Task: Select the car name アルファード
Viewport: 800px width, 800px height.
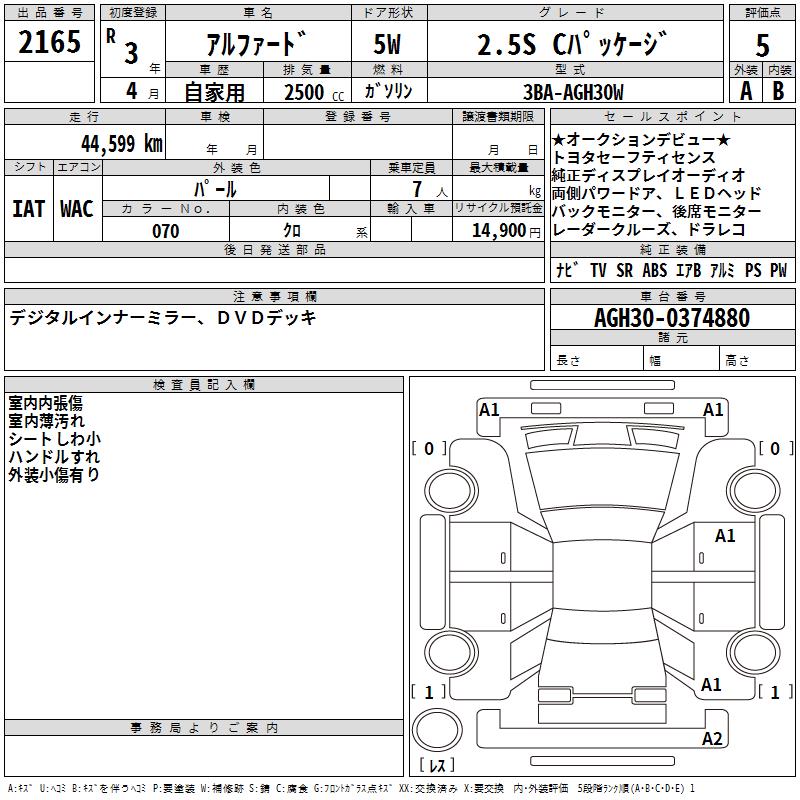Action: click(x=257, y=44)
